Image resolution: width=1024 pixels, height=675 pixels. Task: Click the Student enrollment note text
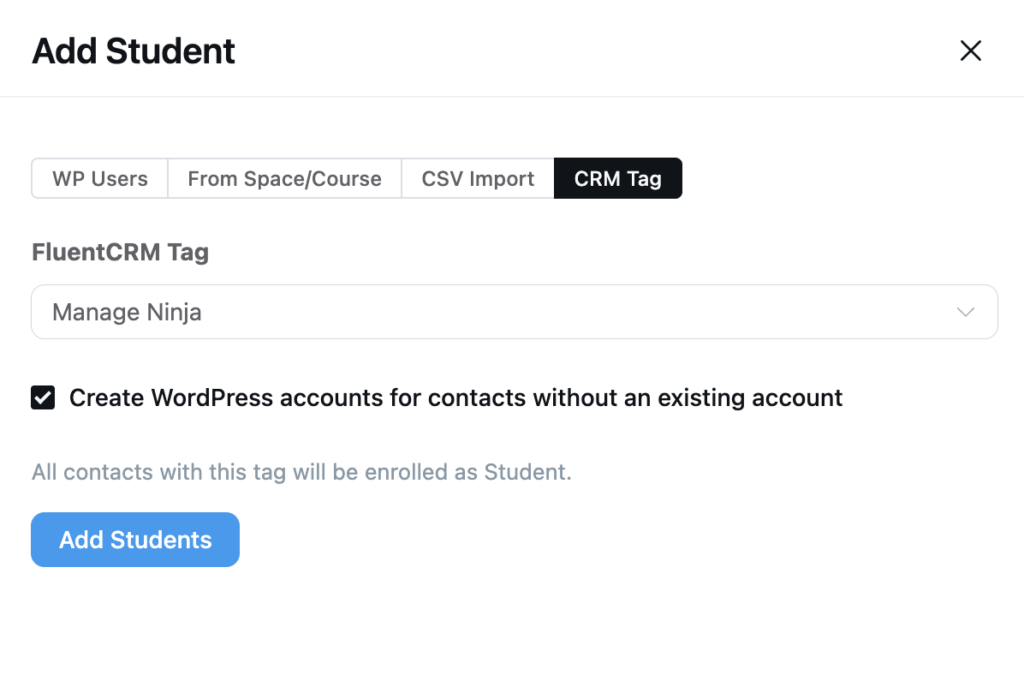coord(300,471)
